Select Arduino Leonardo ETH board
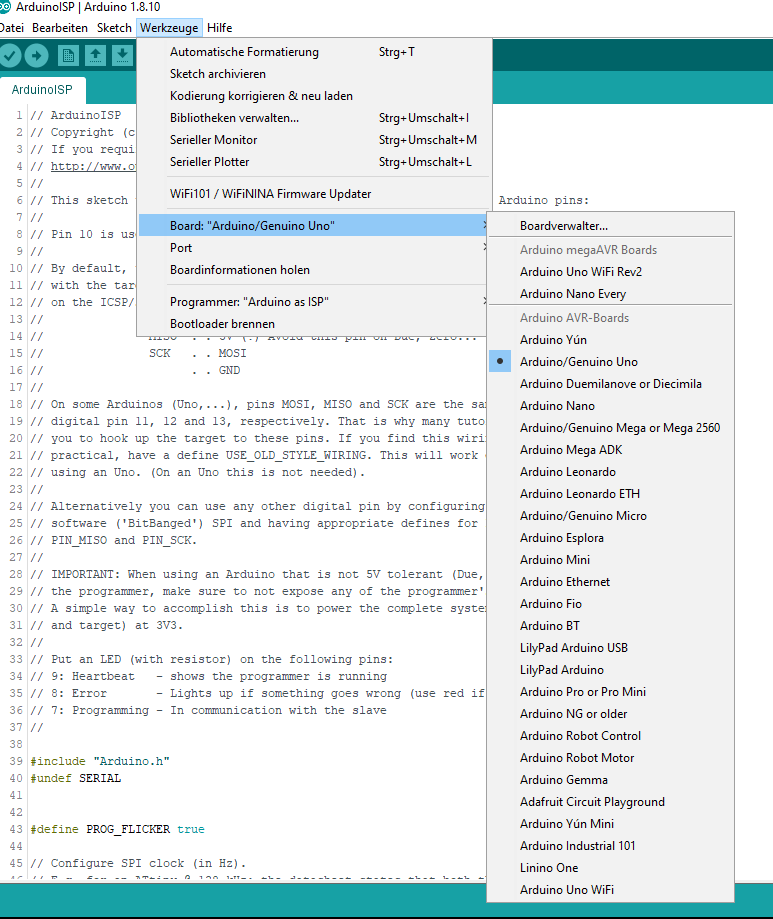 [611, 493]
